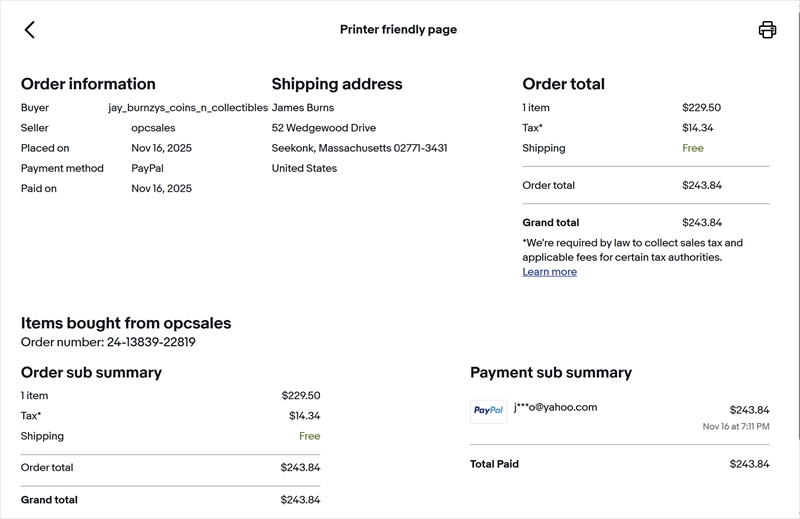This screenshot has width=800, height=519.
Task: Click the Shipping address heading
Action: (337, 84)
